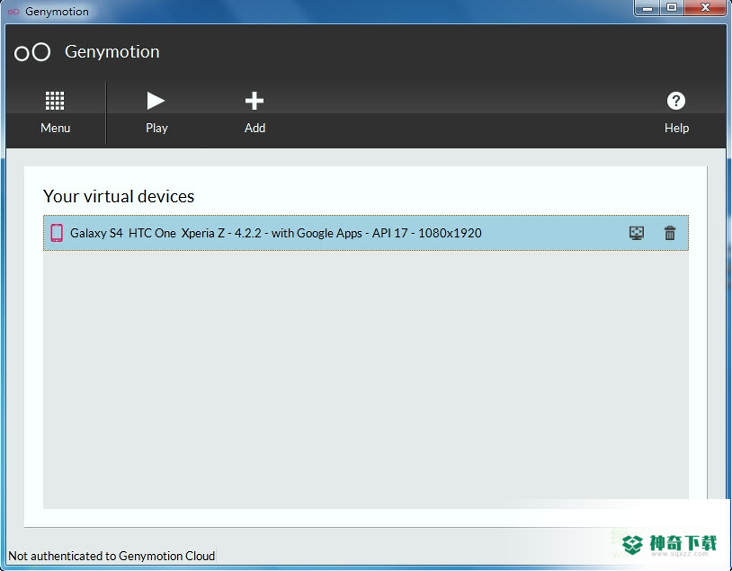This screenshot has width=732, height=571.
Task: Click the Genymotion title bar app icon
Action: [14, 12]
